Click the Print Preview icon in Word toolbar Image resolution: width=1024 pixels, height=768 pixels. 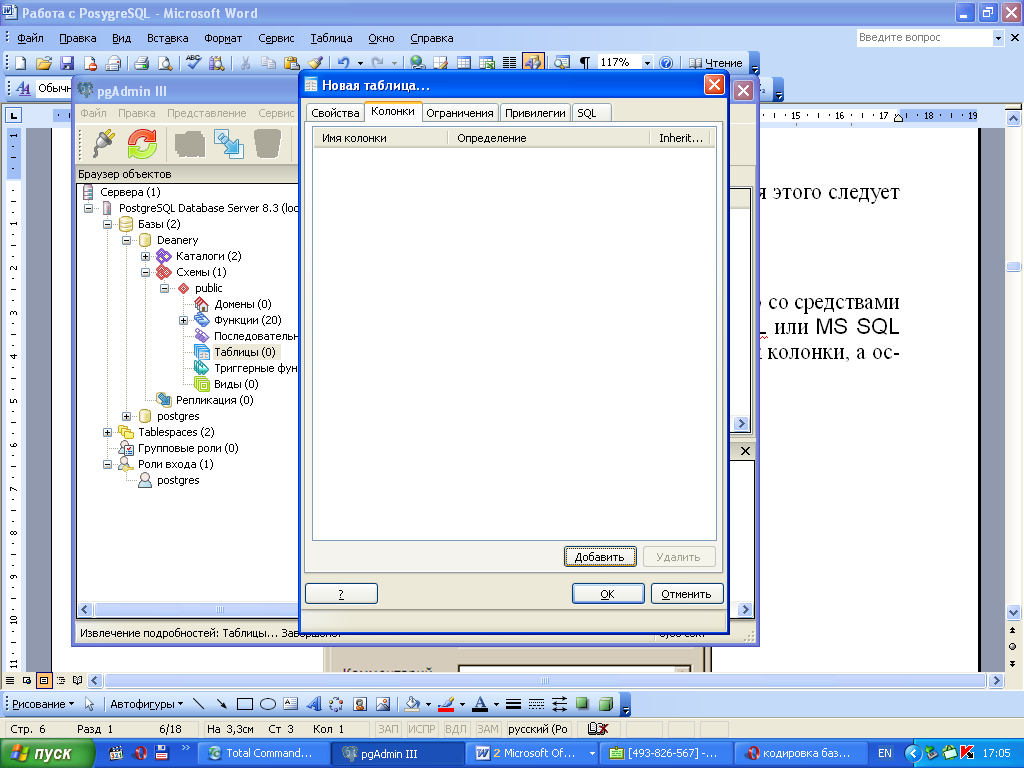165,63
